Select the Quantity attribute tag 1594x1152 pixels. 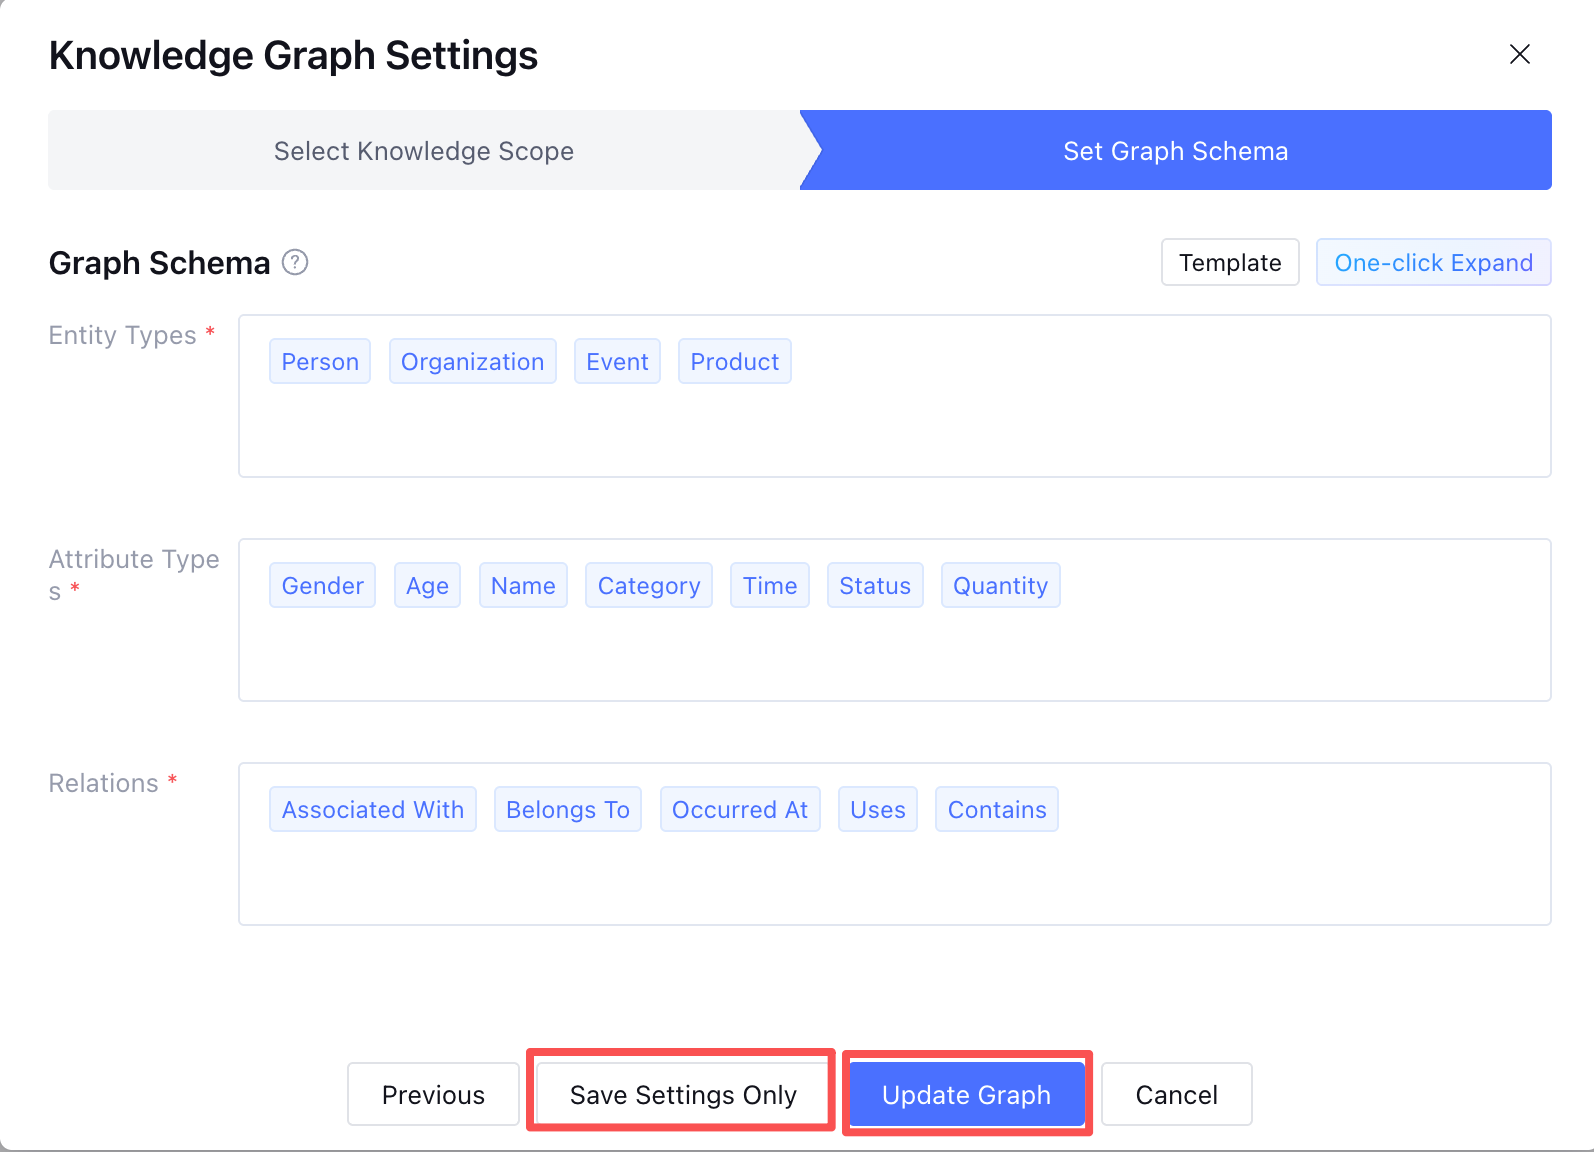pos(1000,586)
